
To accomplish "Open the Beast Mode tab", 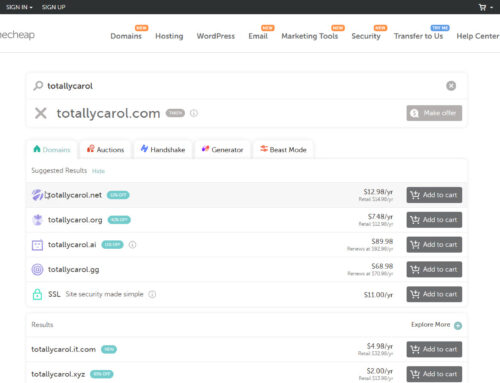I will (x=283, y=149).
